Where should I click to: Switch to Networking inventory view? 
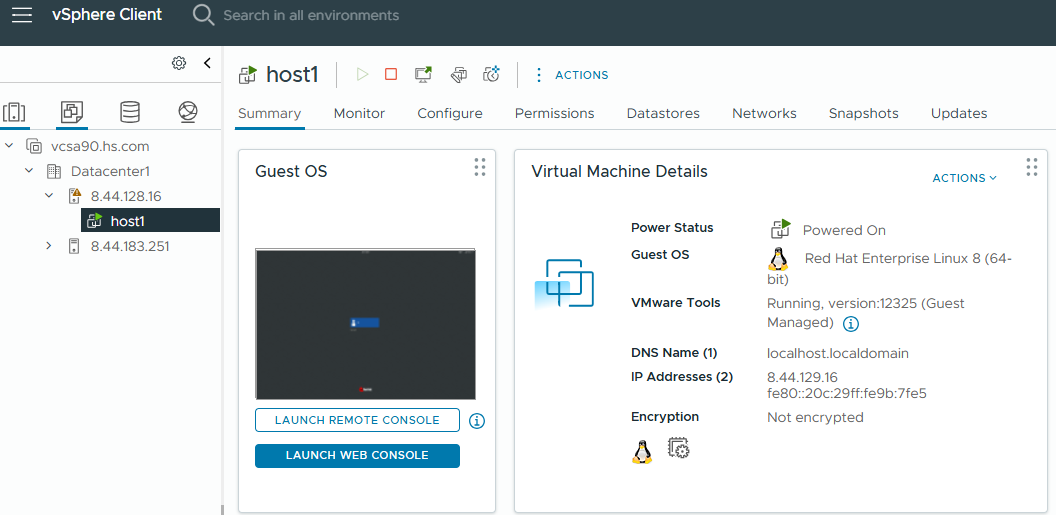click(188, 112)
